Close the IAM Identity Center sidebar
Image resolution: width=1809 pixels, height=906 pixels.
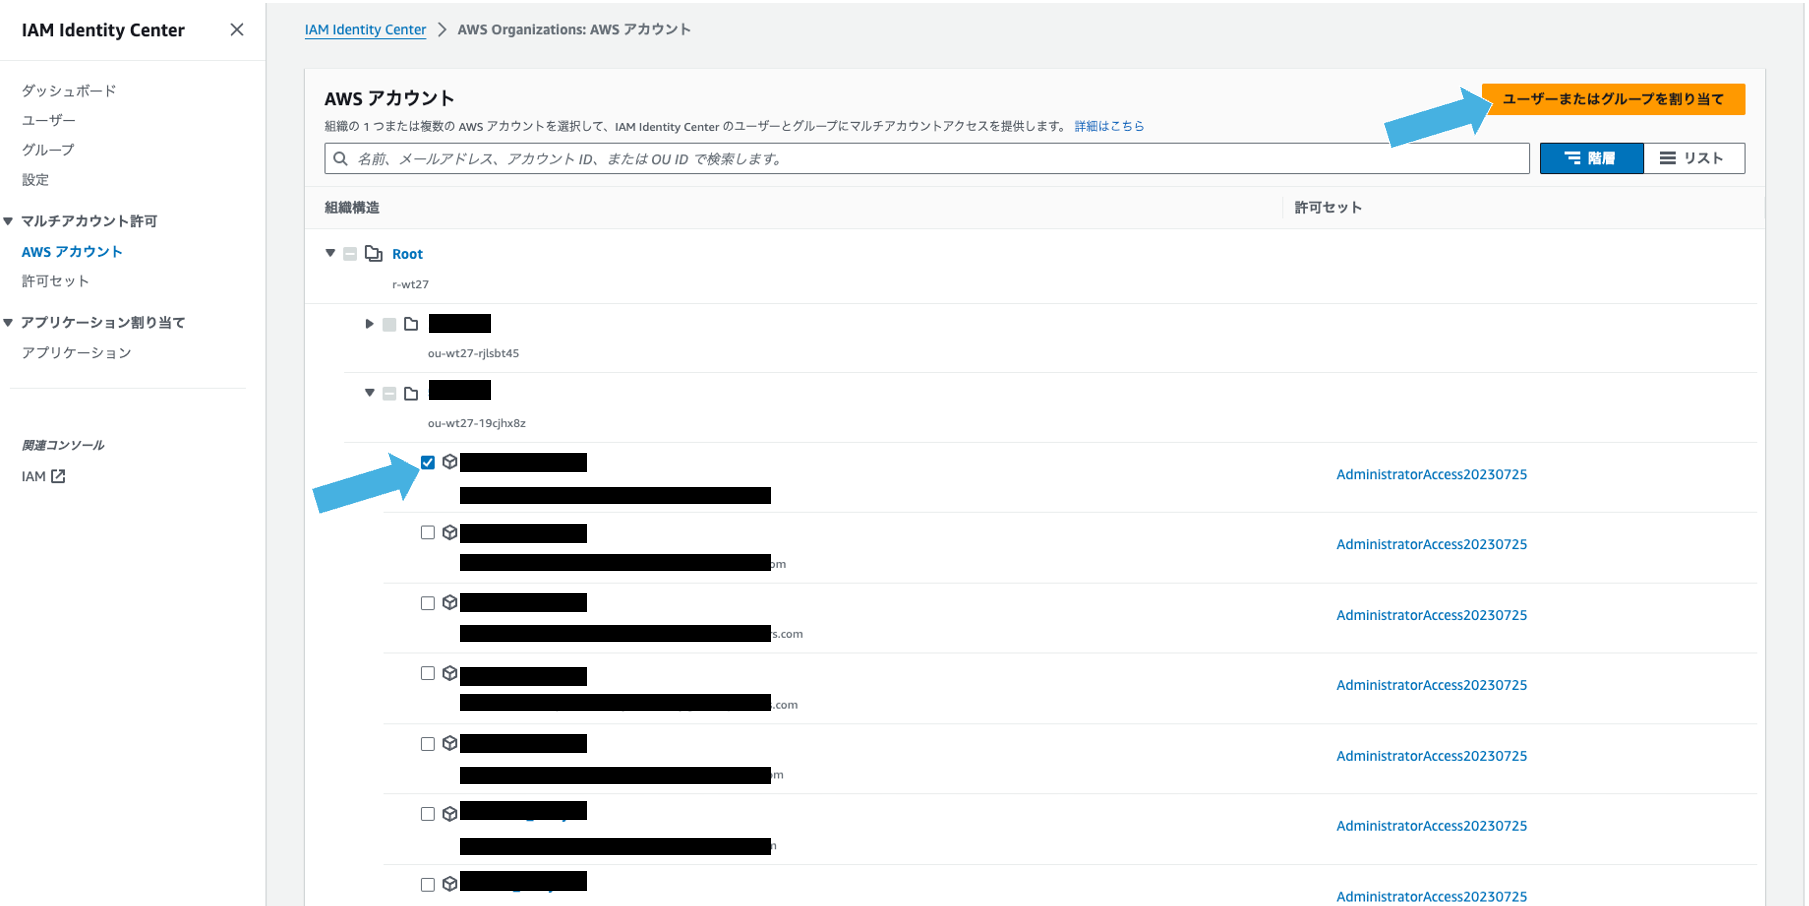click(x=237, y=30)
